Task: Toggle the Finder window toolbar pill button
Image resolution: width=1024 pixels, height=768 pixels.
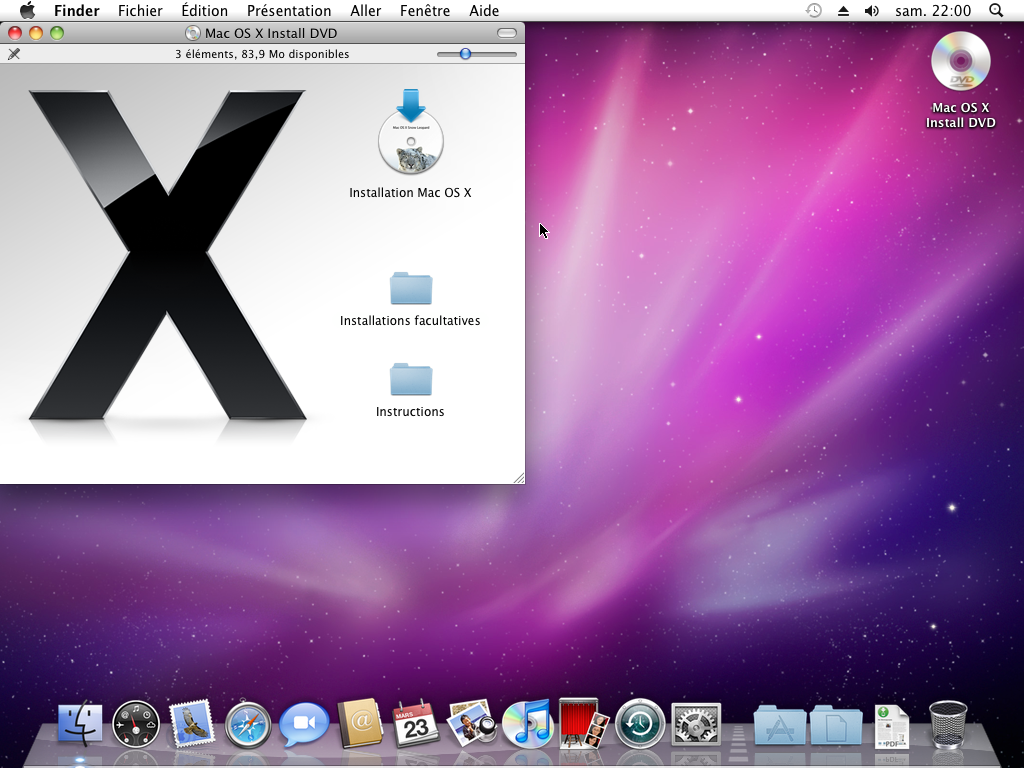Action: [x=507, y=33]
